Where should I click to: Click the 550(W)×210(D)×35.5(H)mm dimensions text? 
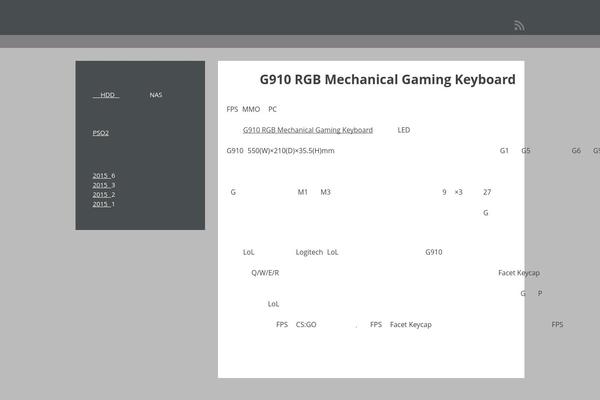291,151
